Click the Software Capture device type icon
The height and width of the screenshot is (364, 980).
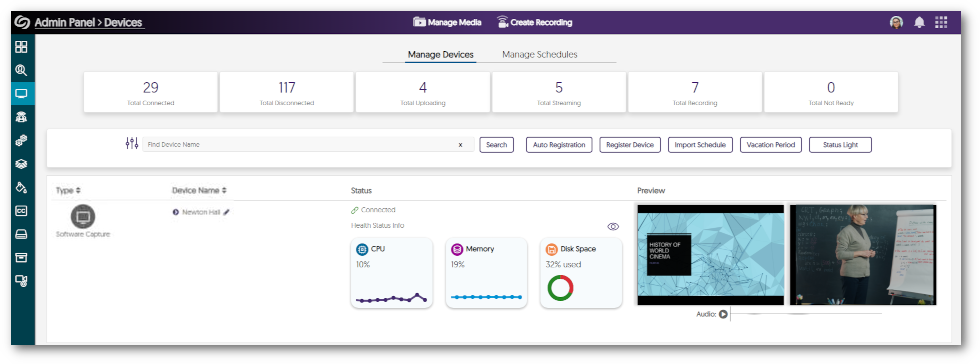pos(82,216)
